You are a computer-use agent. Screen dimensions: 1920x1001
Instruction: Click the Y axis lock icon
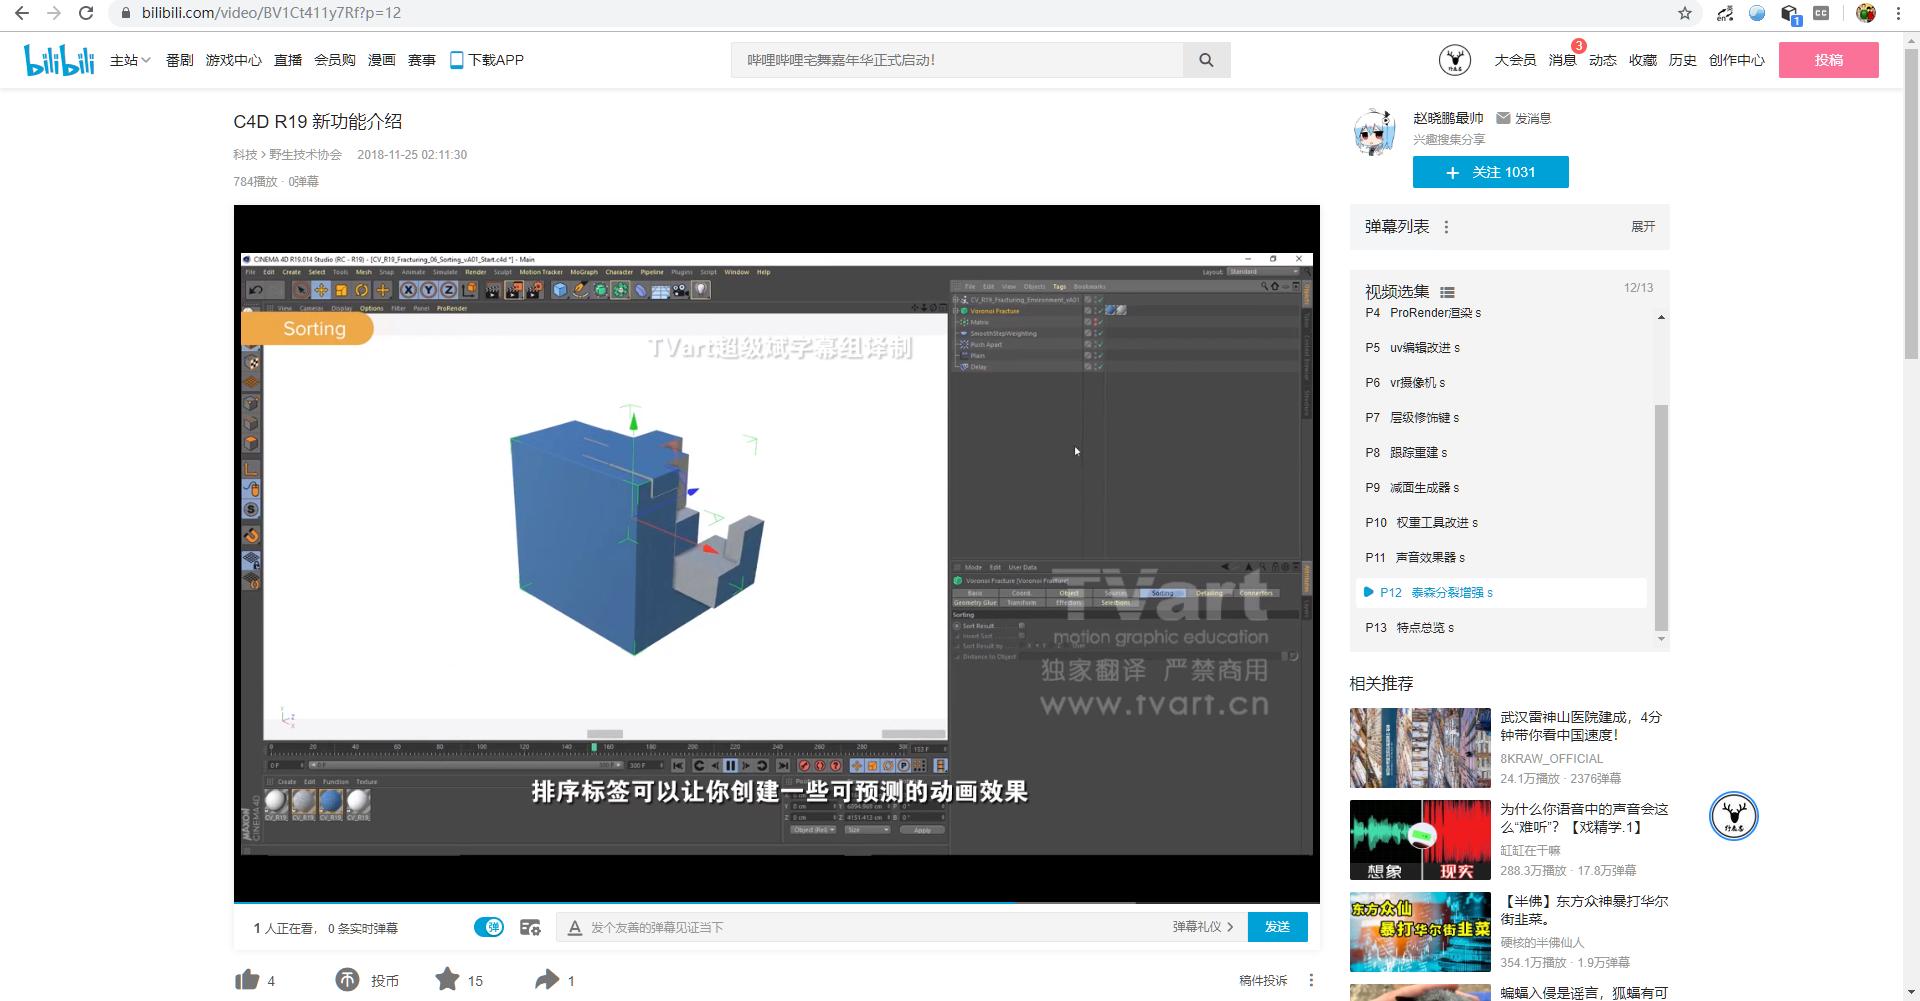tap(426, 290)
